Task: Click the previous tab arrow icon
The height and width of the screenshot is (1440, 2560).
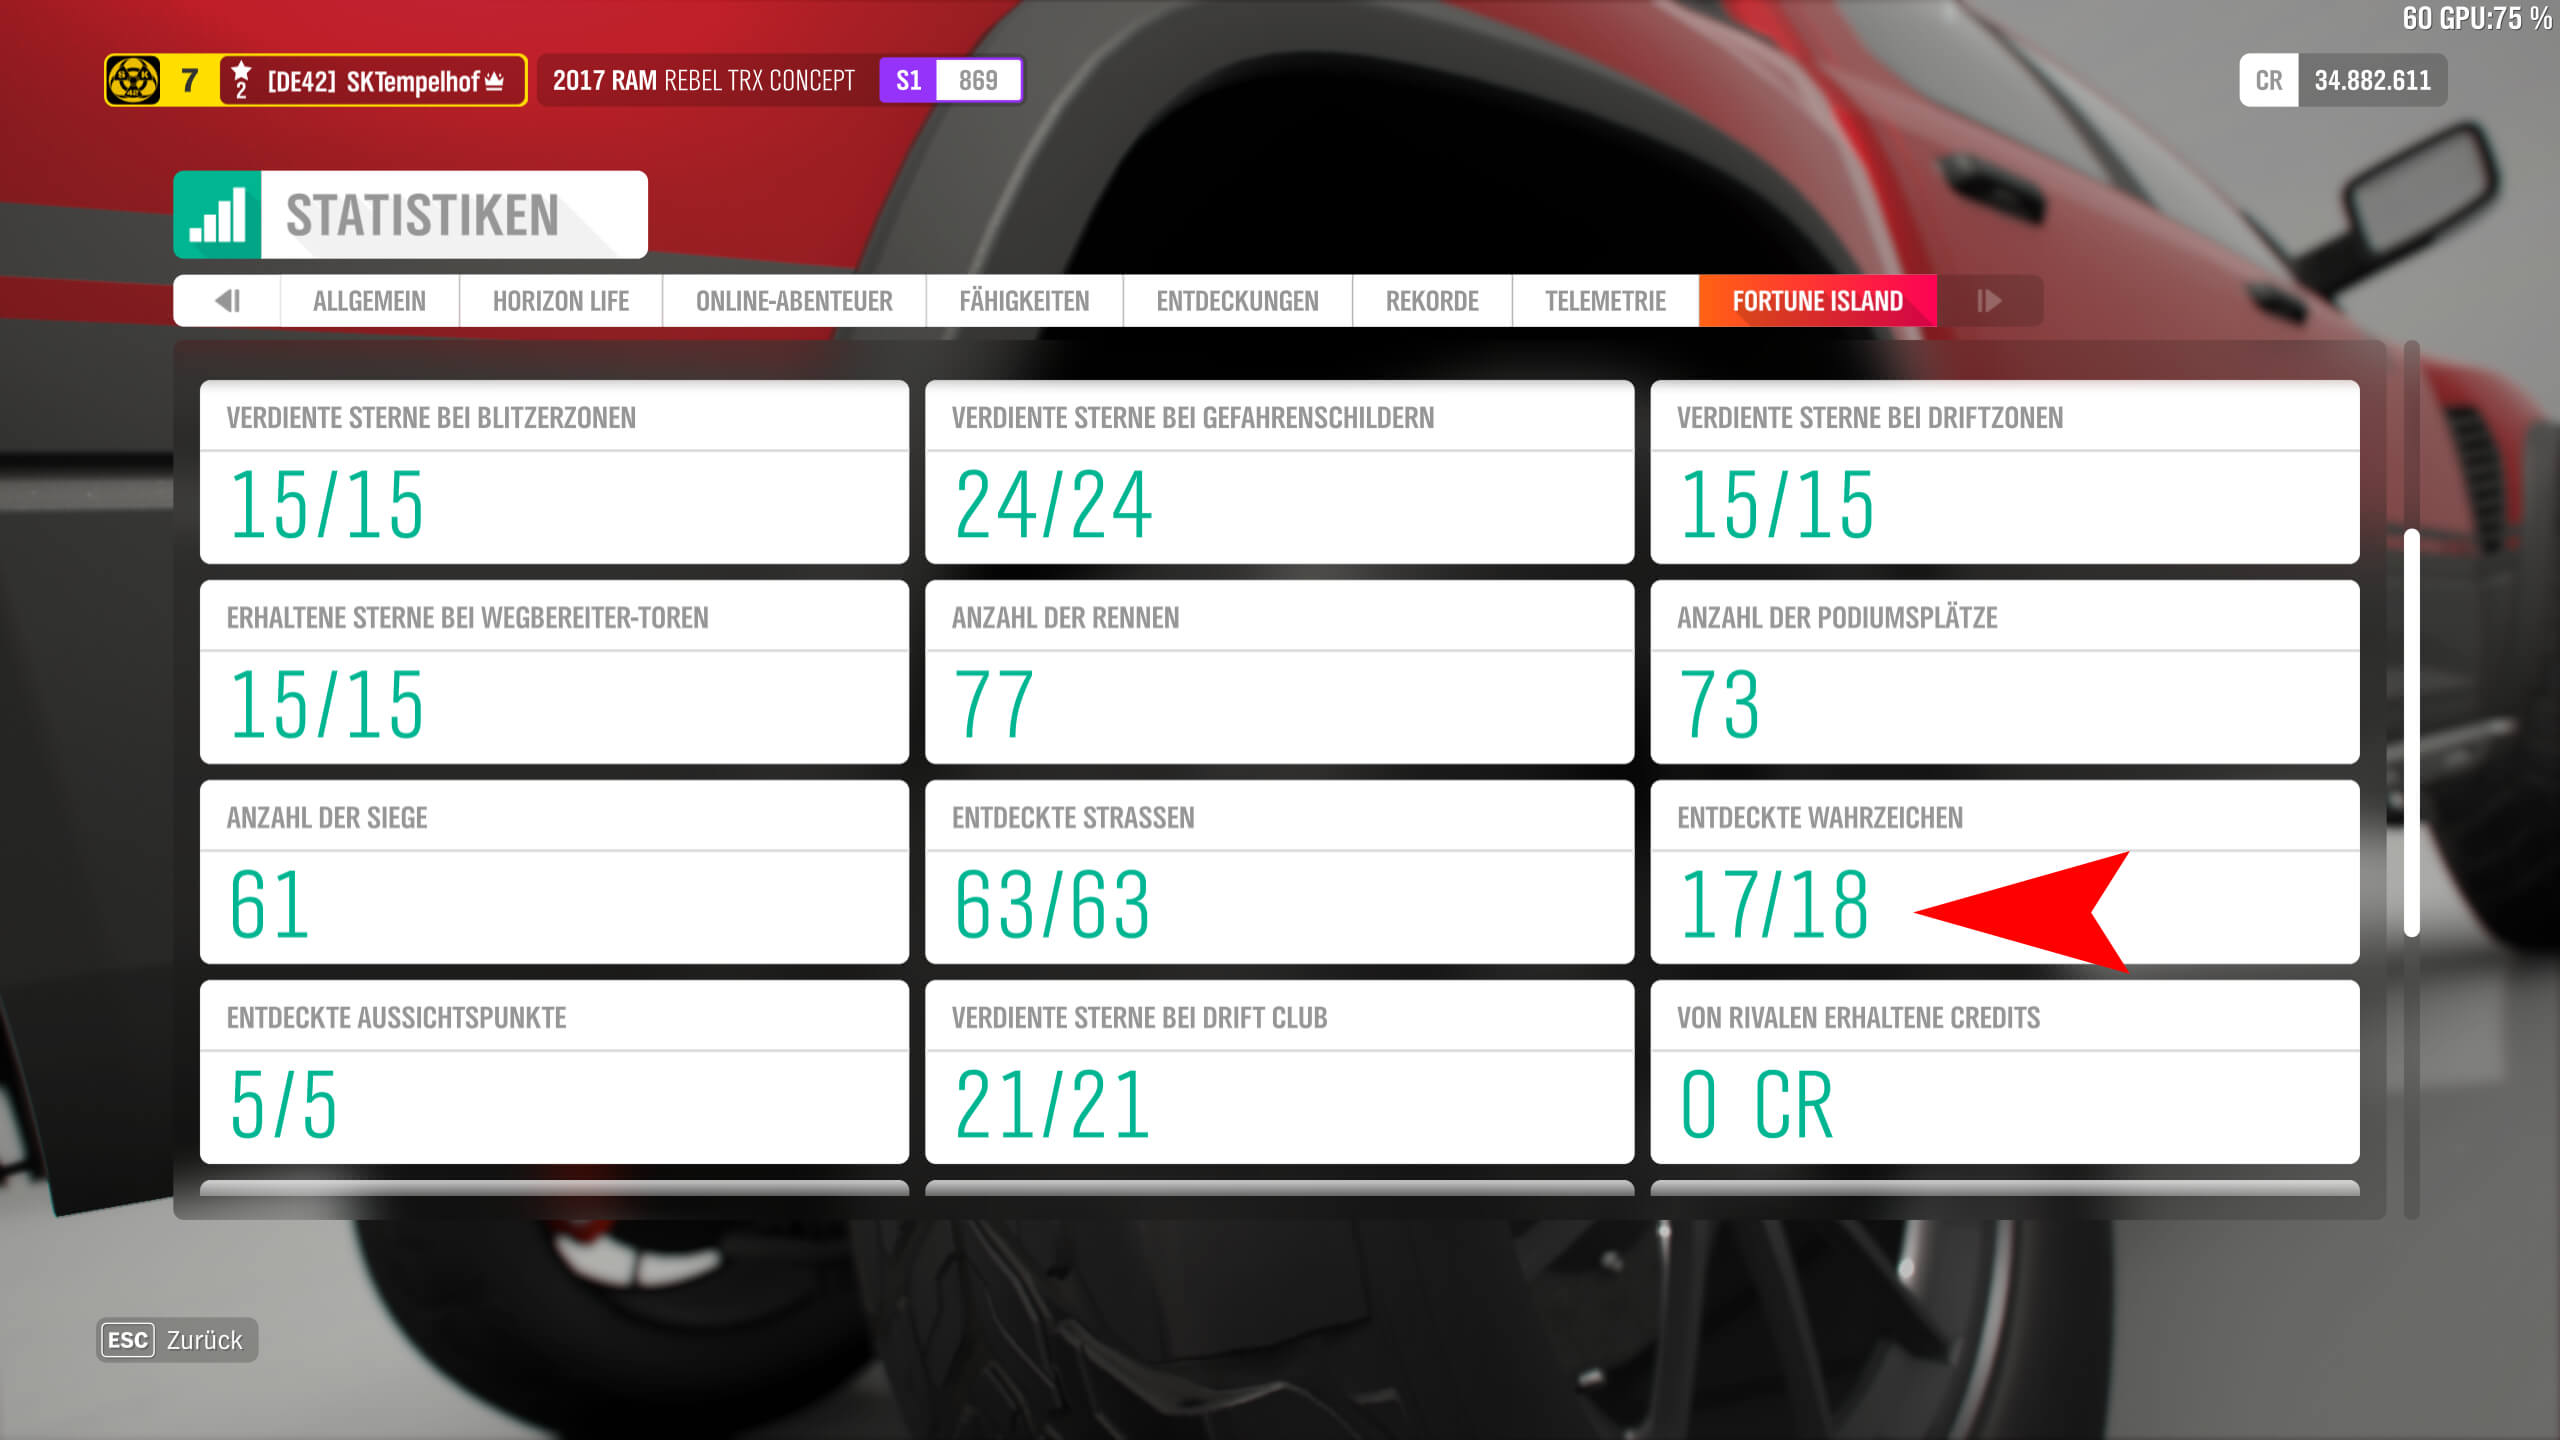Action: click(x=228, y=300)
